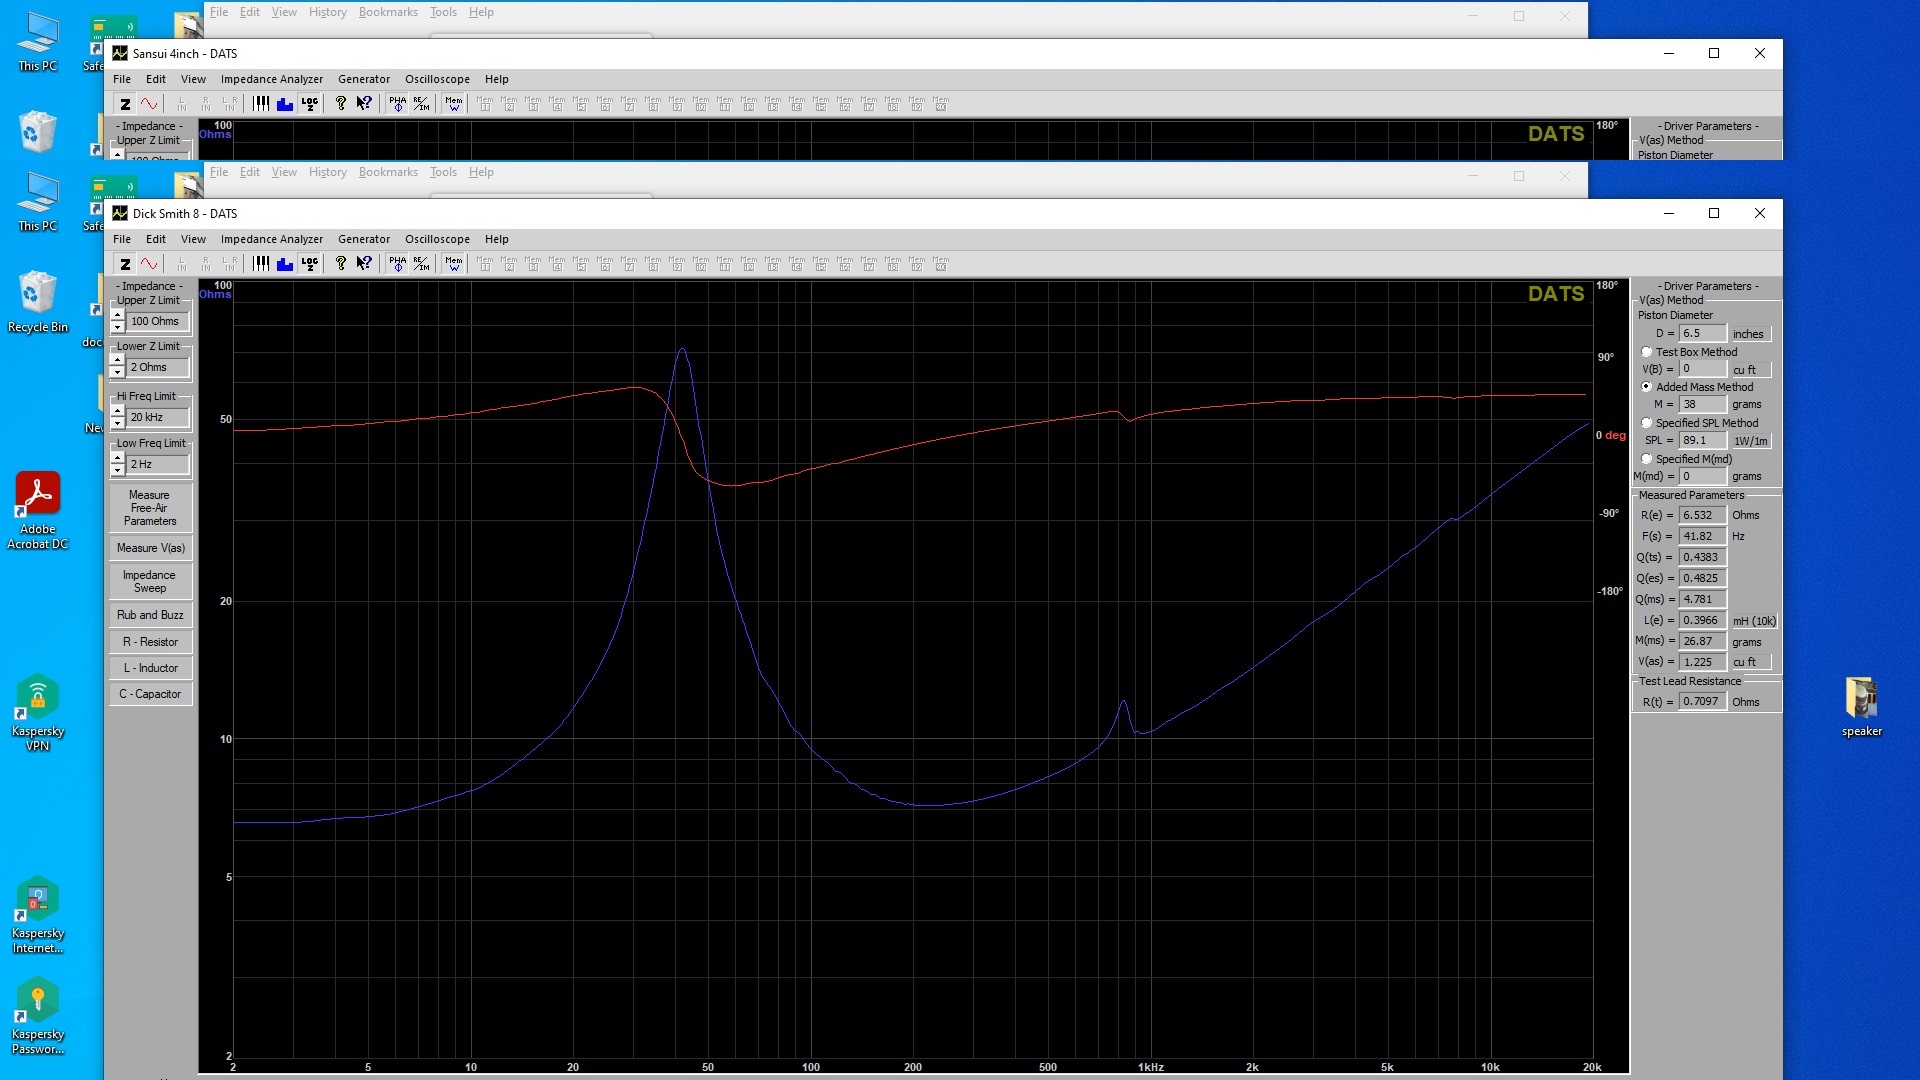The image size is (1920, 1080).
Task: Select the Added Mass Method radio button
Action: coord(1646,387)
